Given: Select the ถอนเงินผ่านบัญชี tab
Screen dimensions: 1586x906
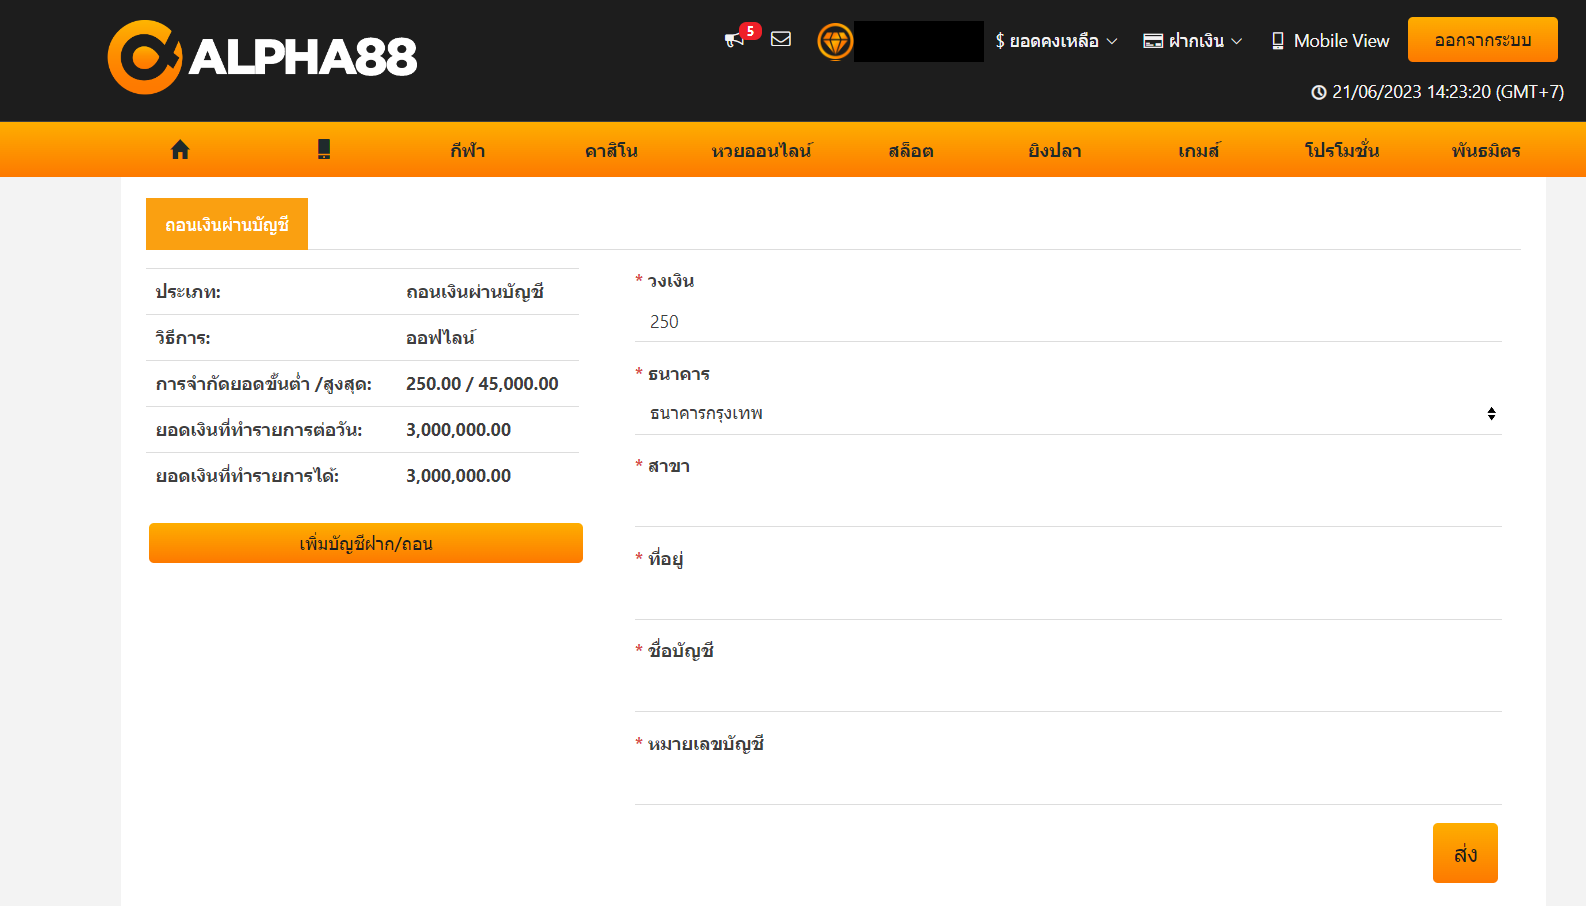Looking at the screenshot, I should (x=227, y=224).
